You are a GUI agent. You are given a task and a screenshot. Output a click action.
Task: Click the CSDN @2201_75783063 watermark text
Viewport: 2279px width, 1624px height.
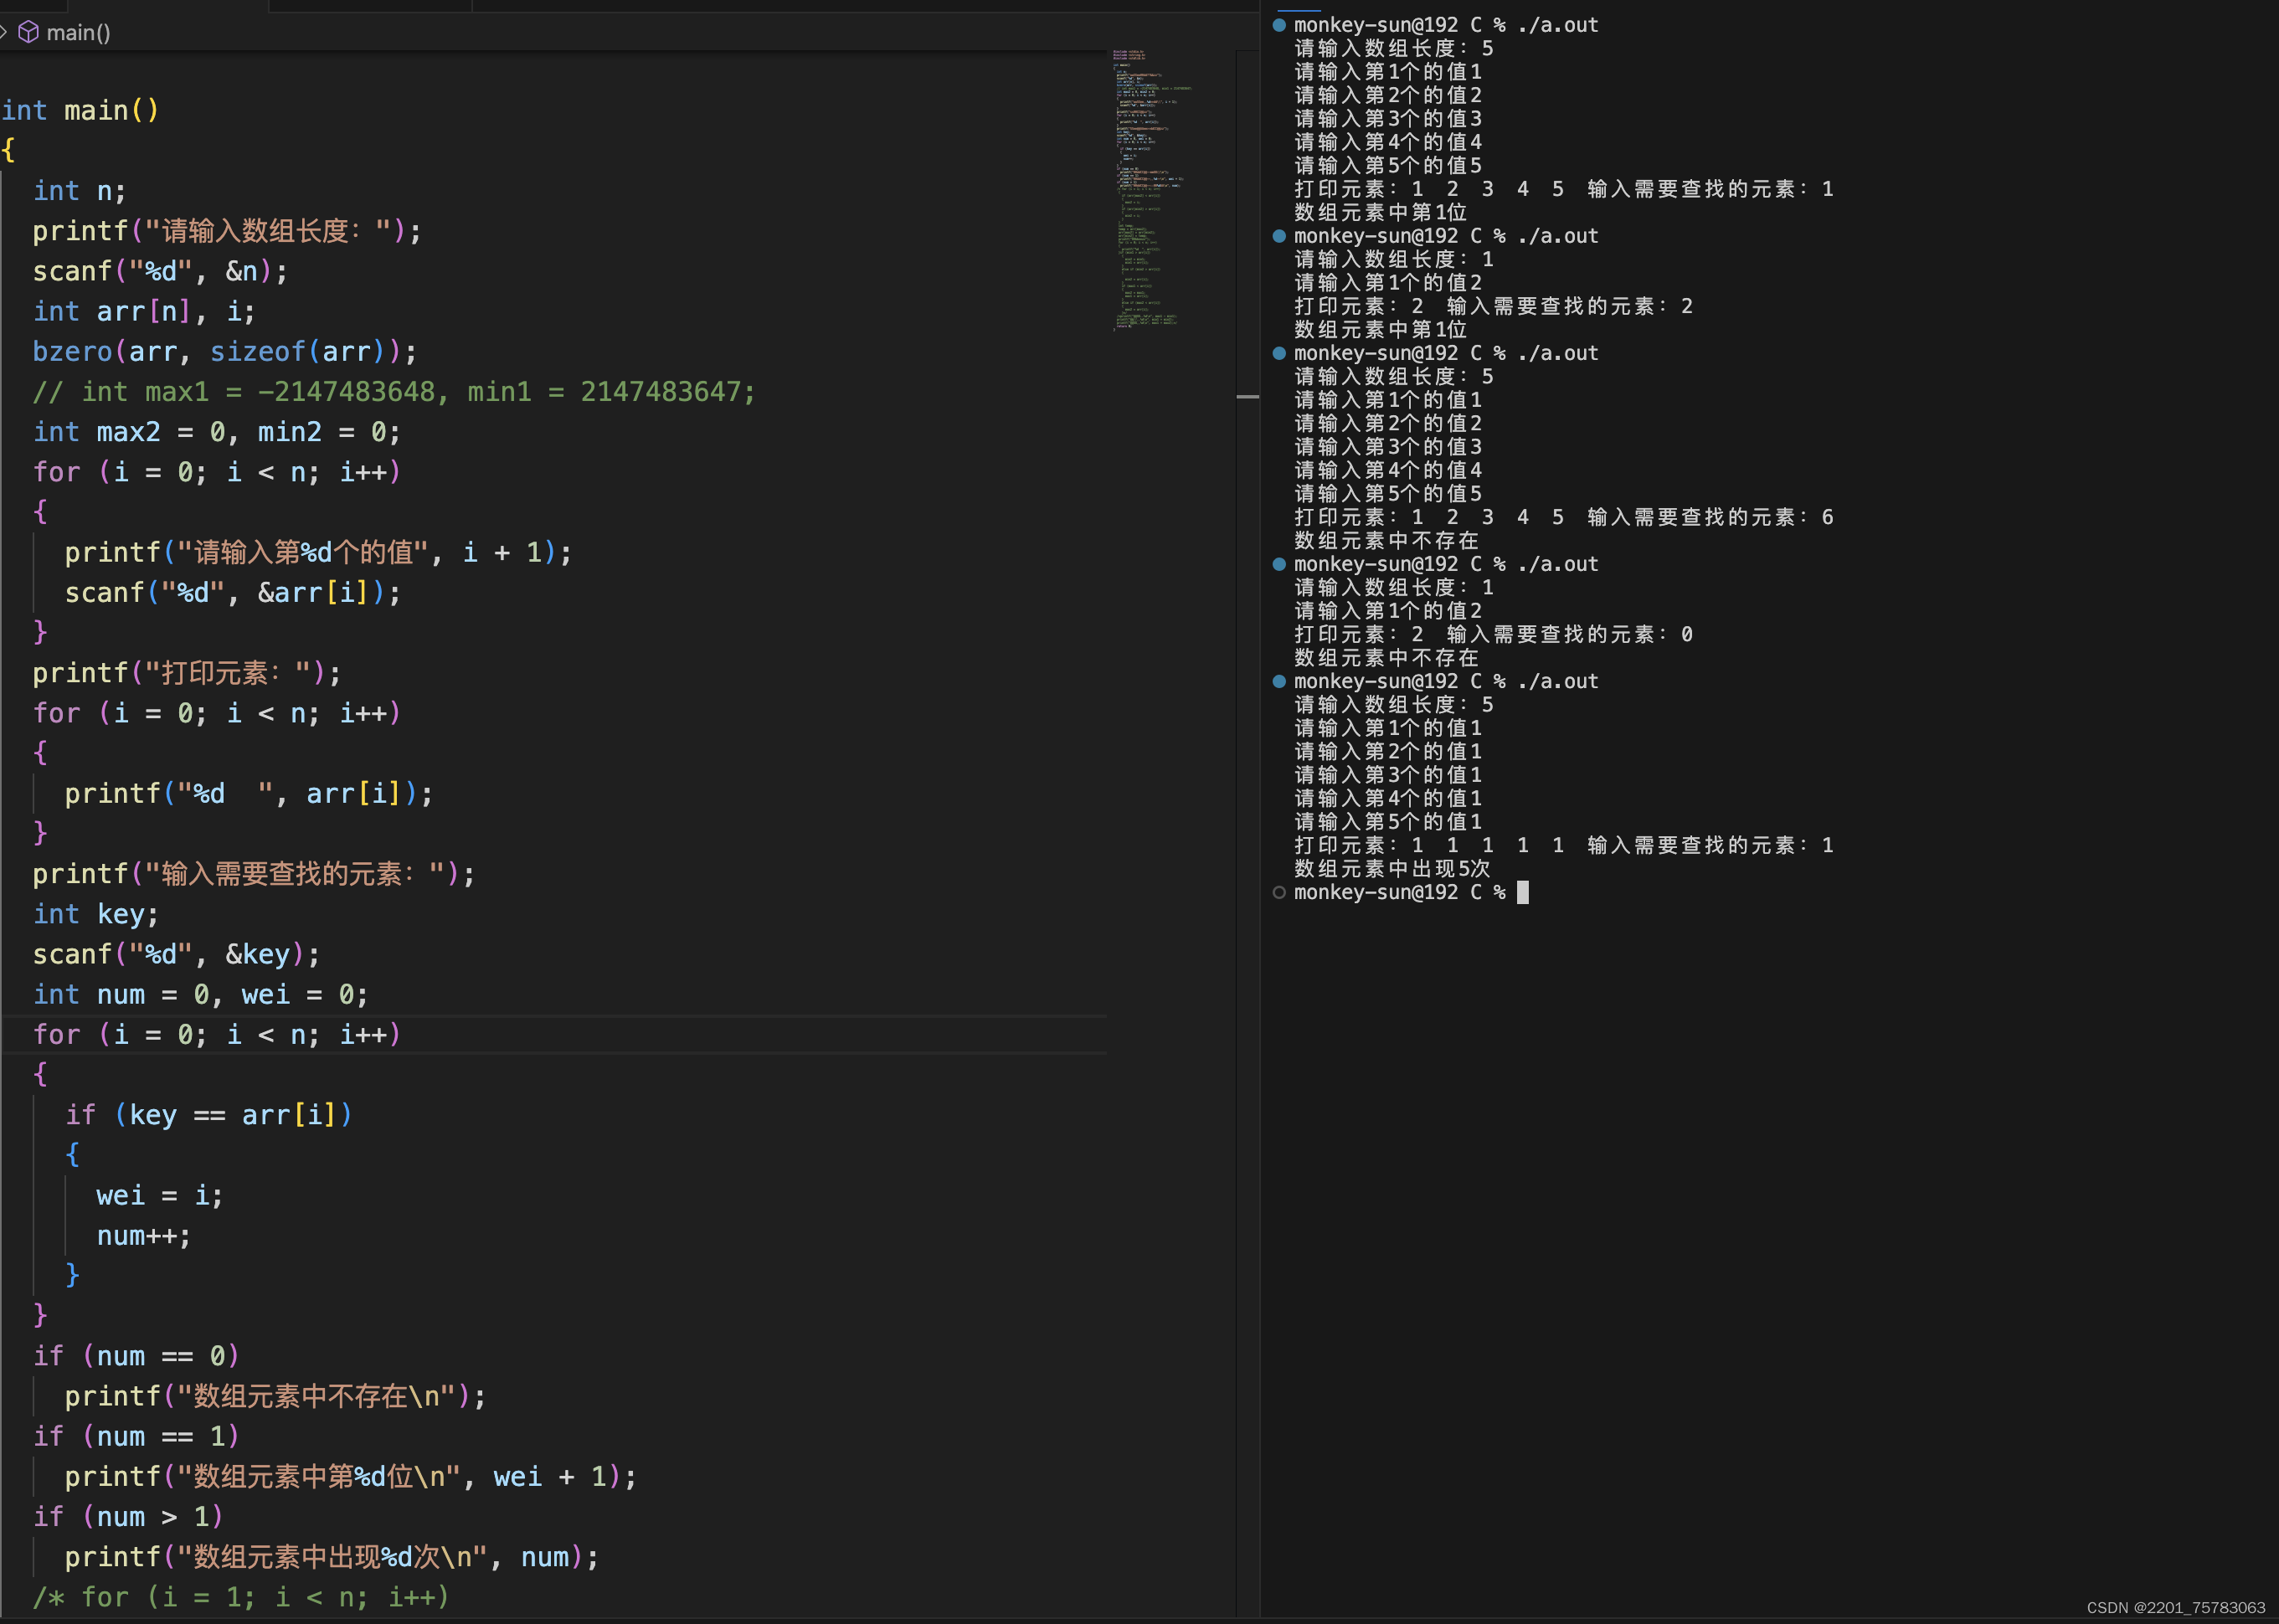[2175, 1607]
